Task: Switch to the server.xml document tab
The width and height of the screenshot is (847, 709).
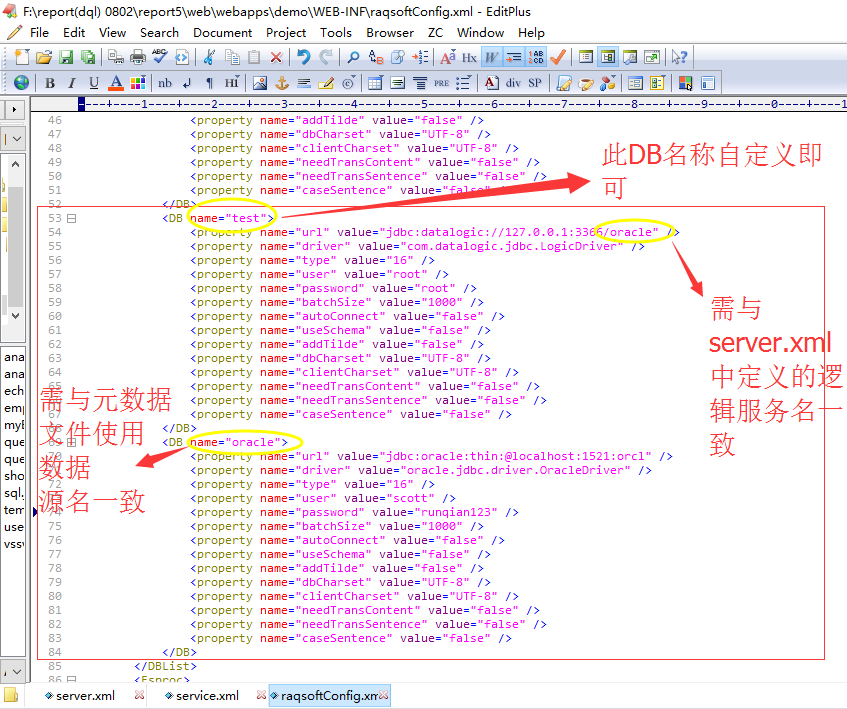Action: (85, 695)
